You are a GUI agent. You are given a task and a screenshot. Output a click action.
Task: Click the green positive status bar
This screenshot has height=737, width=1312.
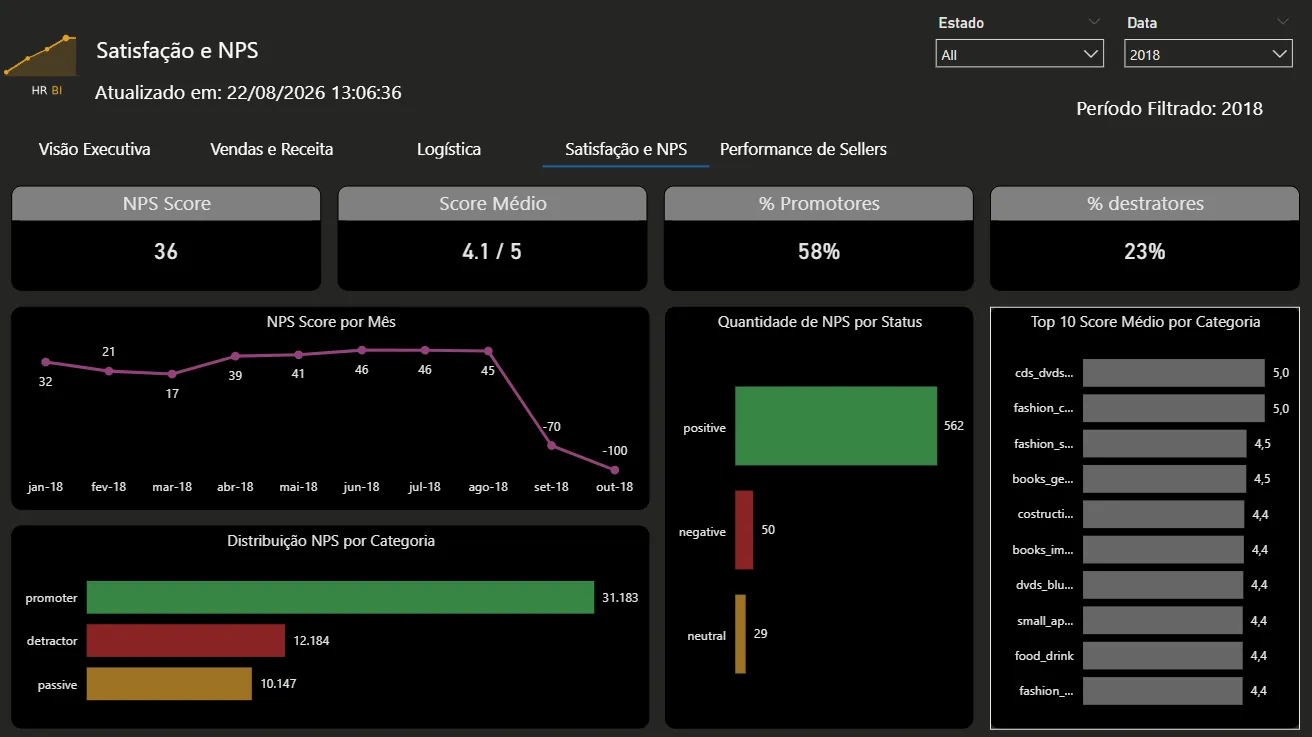tap(836, 426)
